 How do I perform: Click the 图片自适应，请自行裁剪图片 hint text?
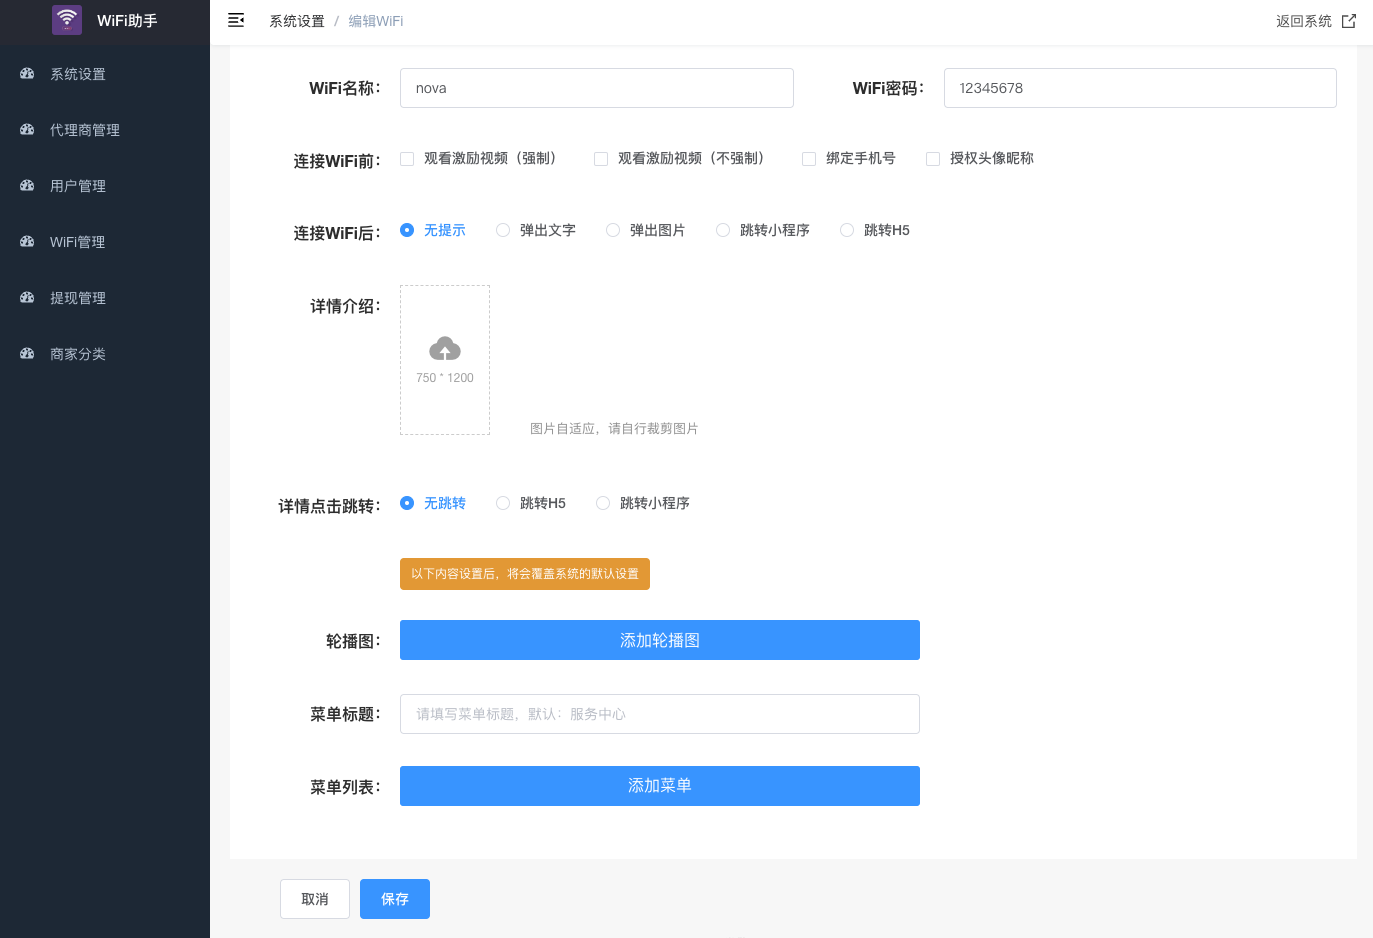pyautogui.click(x=614, y=428)
